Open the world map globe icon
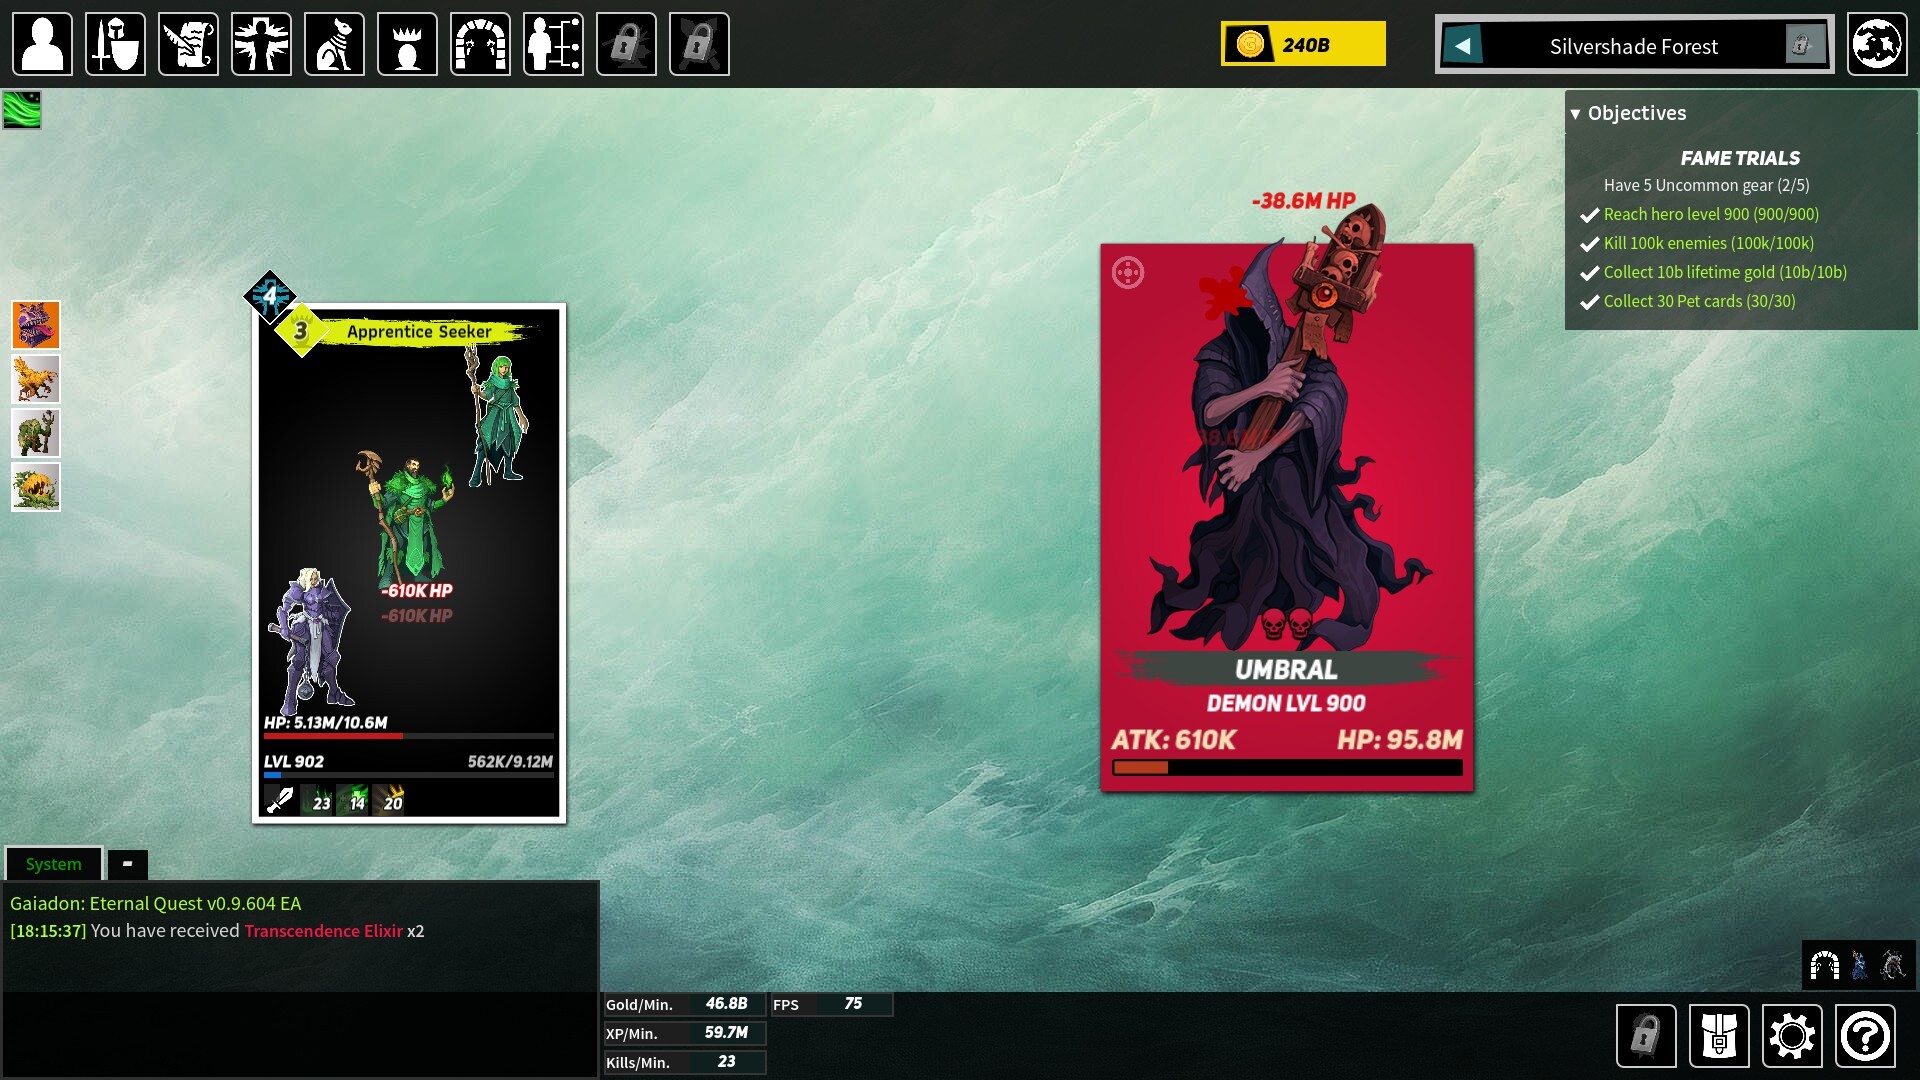Viewport: 1920px width, 1080px height. pos(1876,44)
